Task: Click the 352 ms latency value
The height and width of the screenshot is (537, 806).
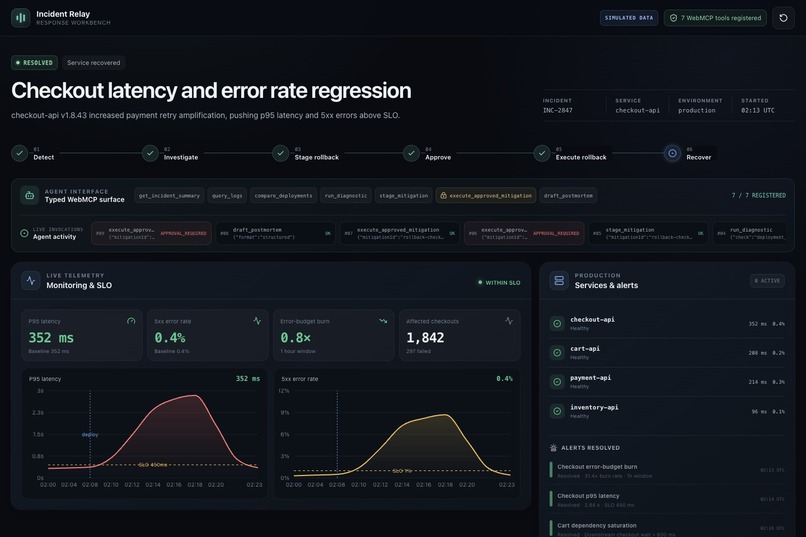Action: click(x=51, y=338)
